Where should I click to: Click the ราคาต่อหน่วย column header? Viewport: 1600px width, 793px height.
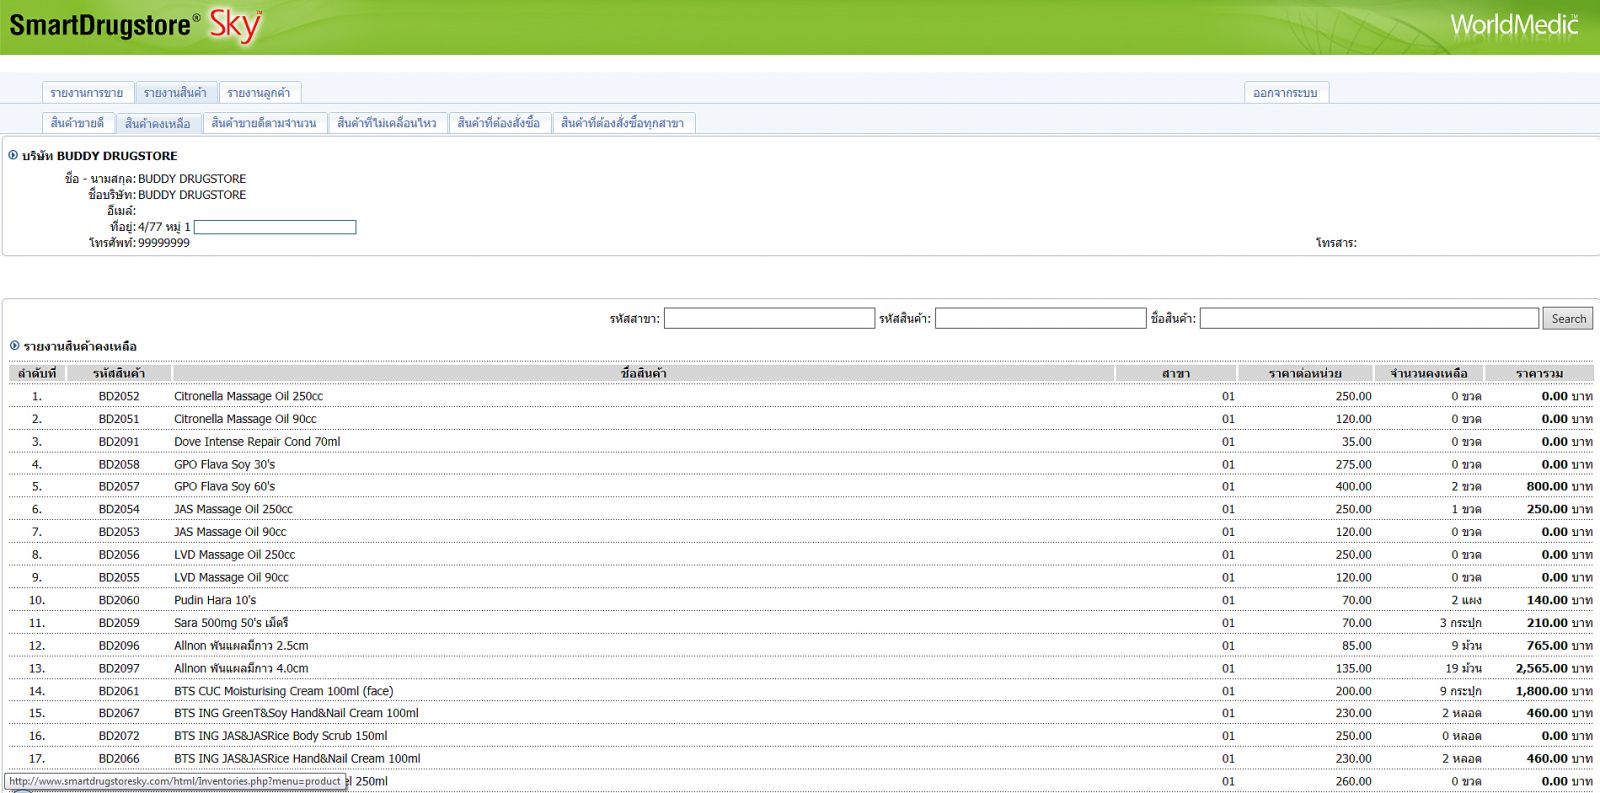(1305, 373)
